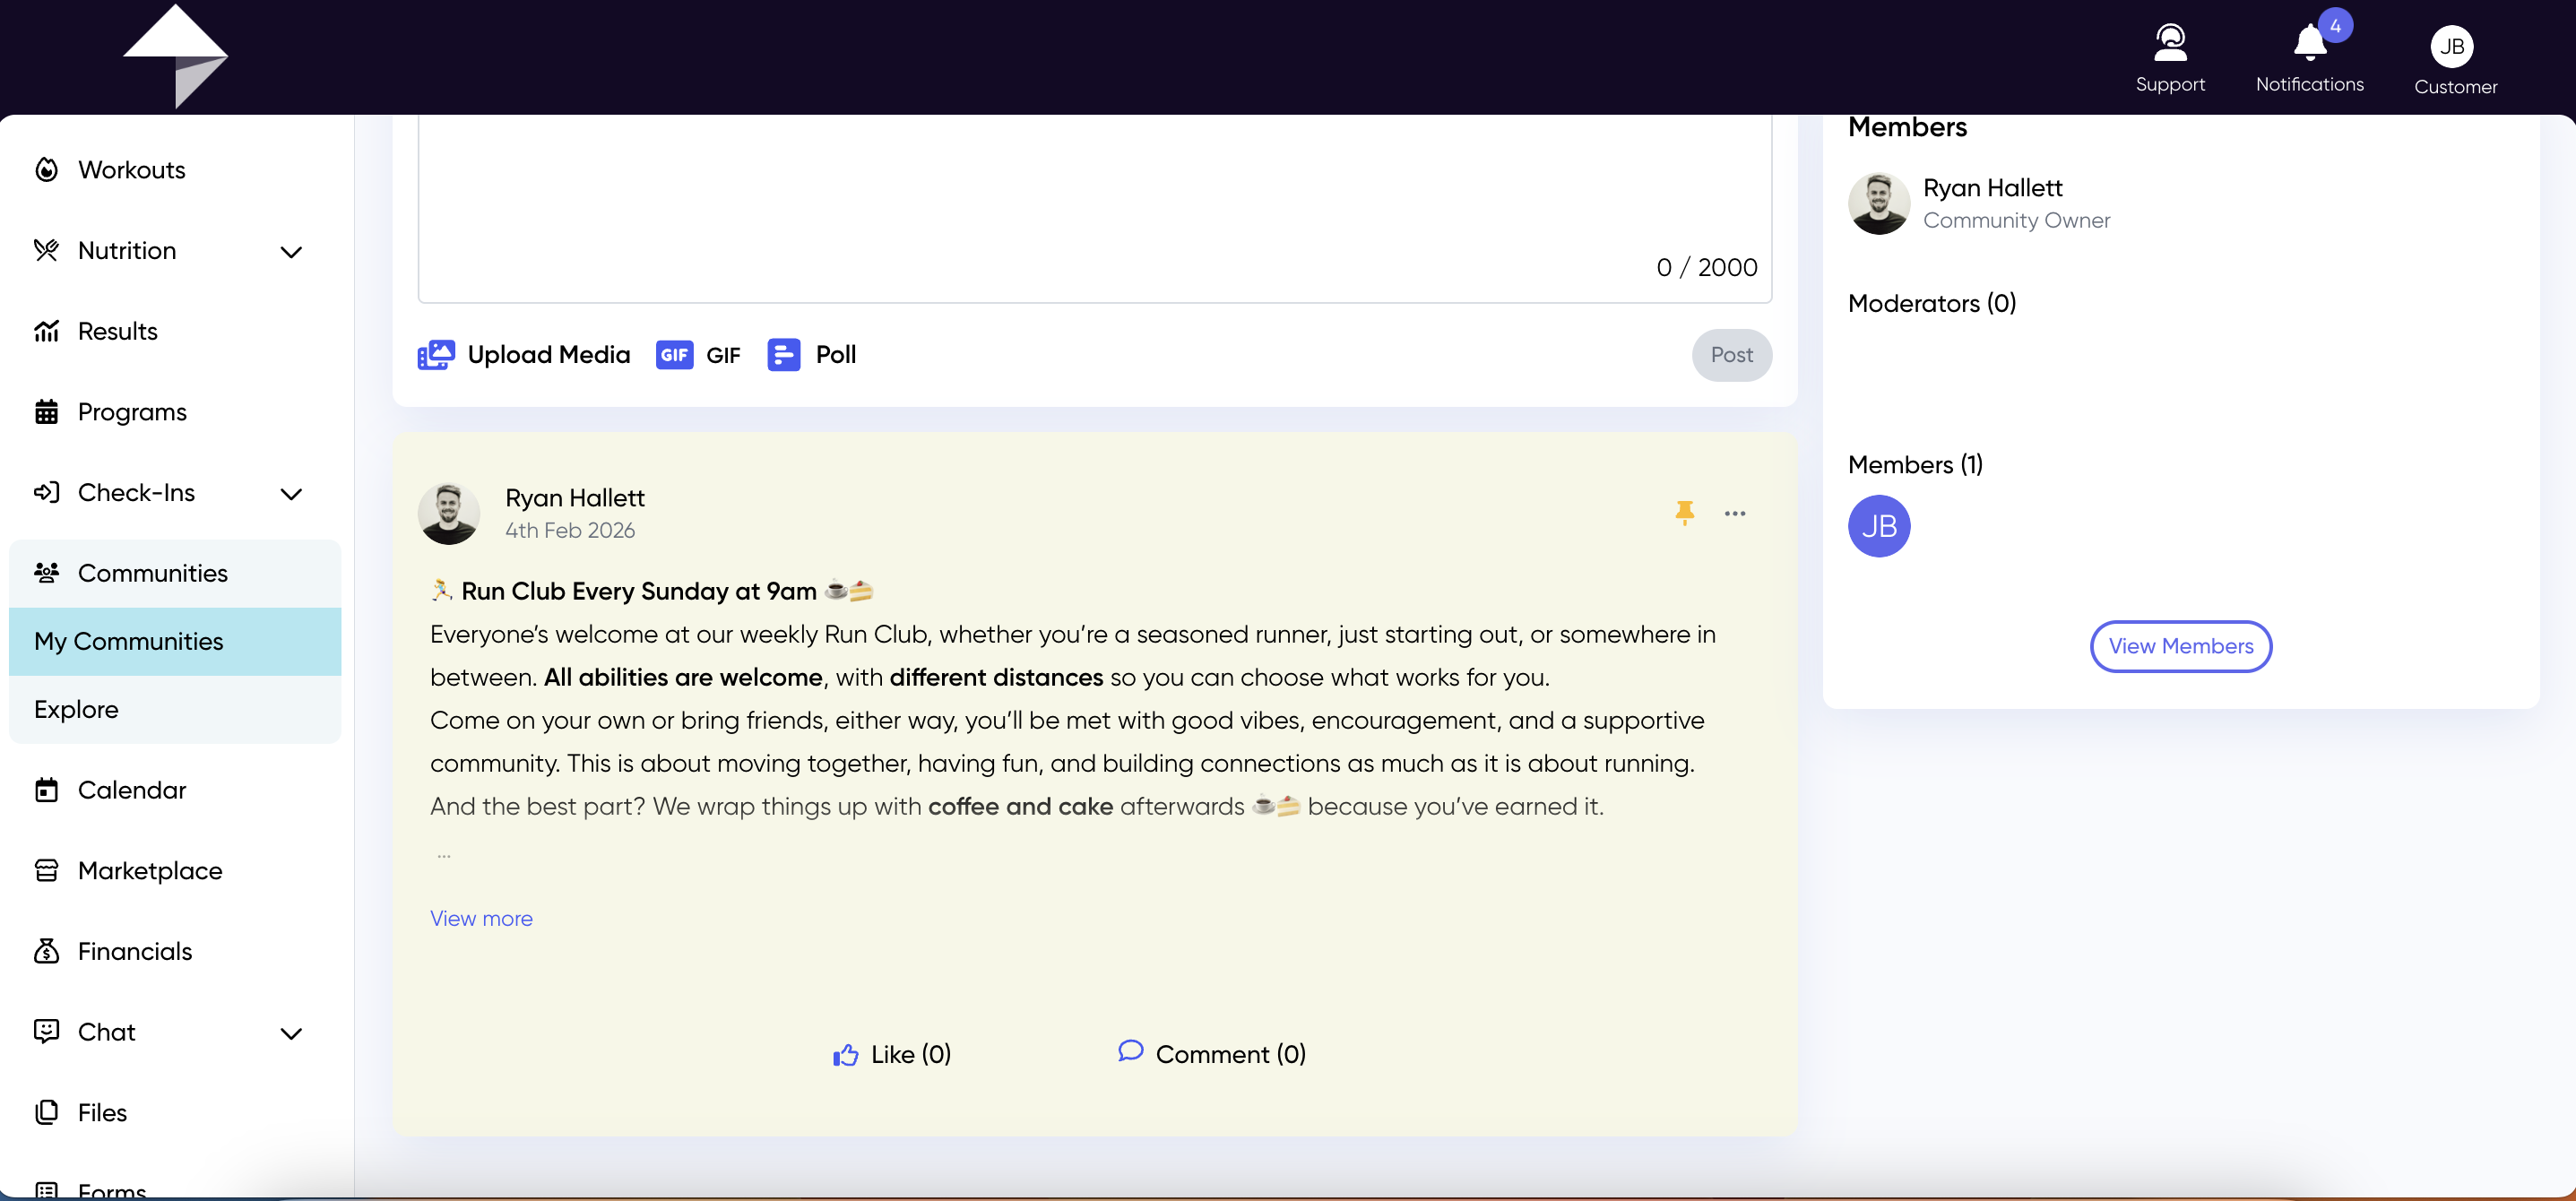2576x1201 pixels.
Task: Click the GIF badge icon
Action: pos(674,355)
